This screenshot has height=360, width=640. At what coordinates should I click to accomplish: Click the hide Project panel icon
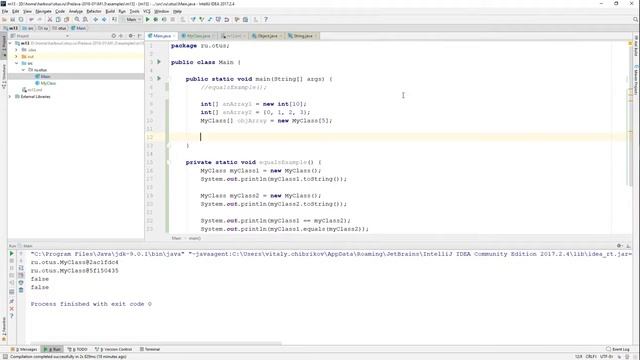(x=140, y=36)
